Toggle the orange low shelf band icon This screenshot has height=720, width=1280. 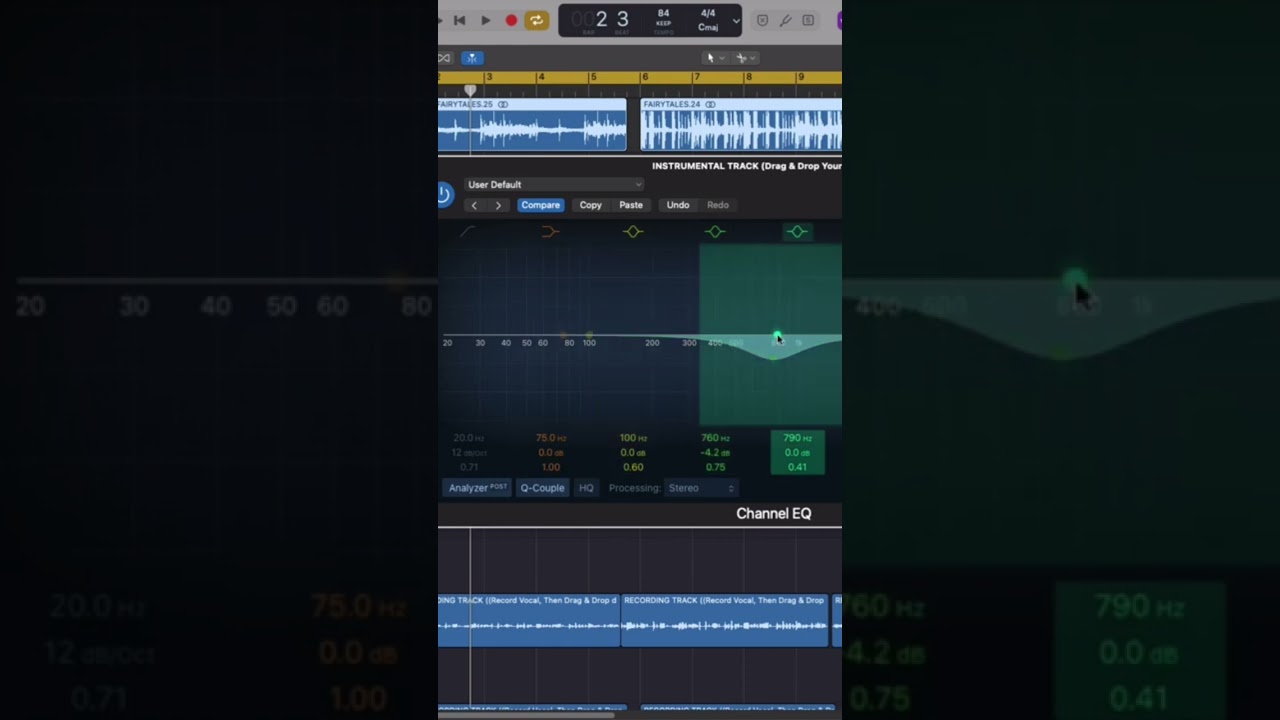(550, 232)
